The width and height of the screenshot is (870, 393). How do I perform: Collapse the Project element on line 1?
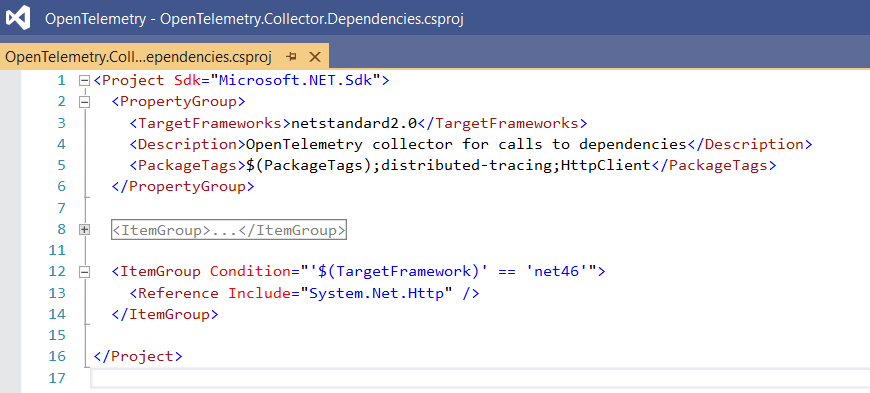pos(84,80)
